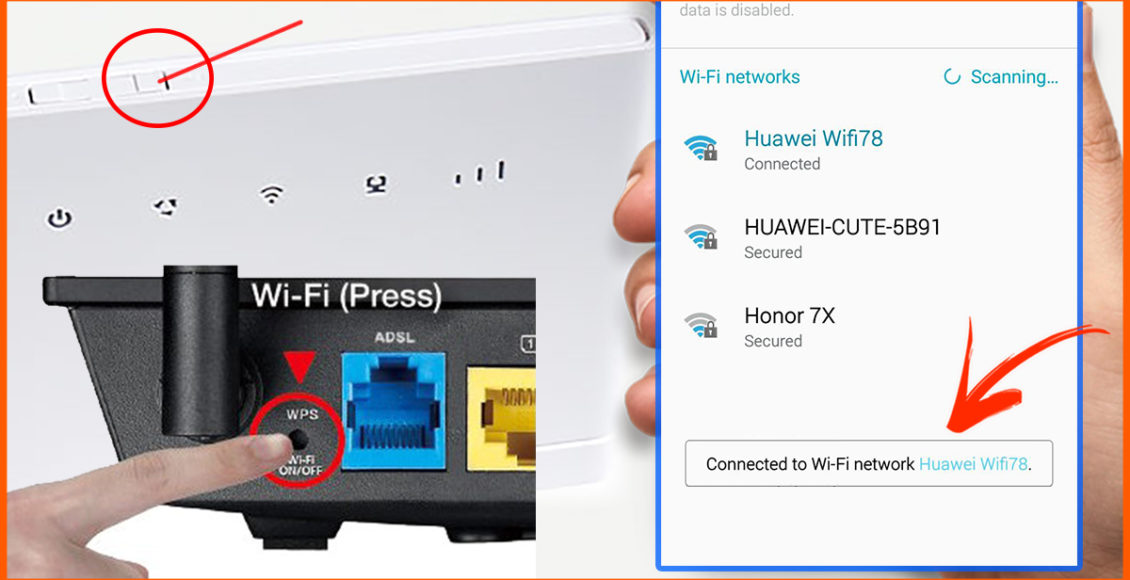Click the Scanning spinner icon
Viewport: 1130px width, 580px height.
pyautogui.click(x=952, y=76)
